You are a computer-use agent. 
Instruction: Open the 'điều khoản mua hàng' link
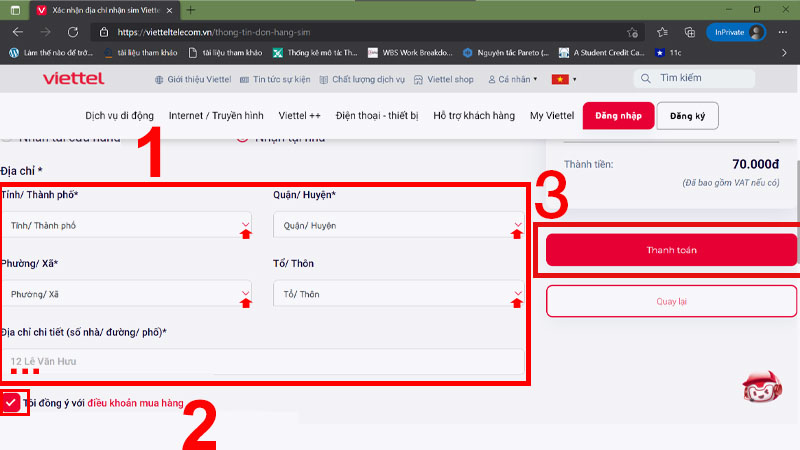(x=135, y=403)
